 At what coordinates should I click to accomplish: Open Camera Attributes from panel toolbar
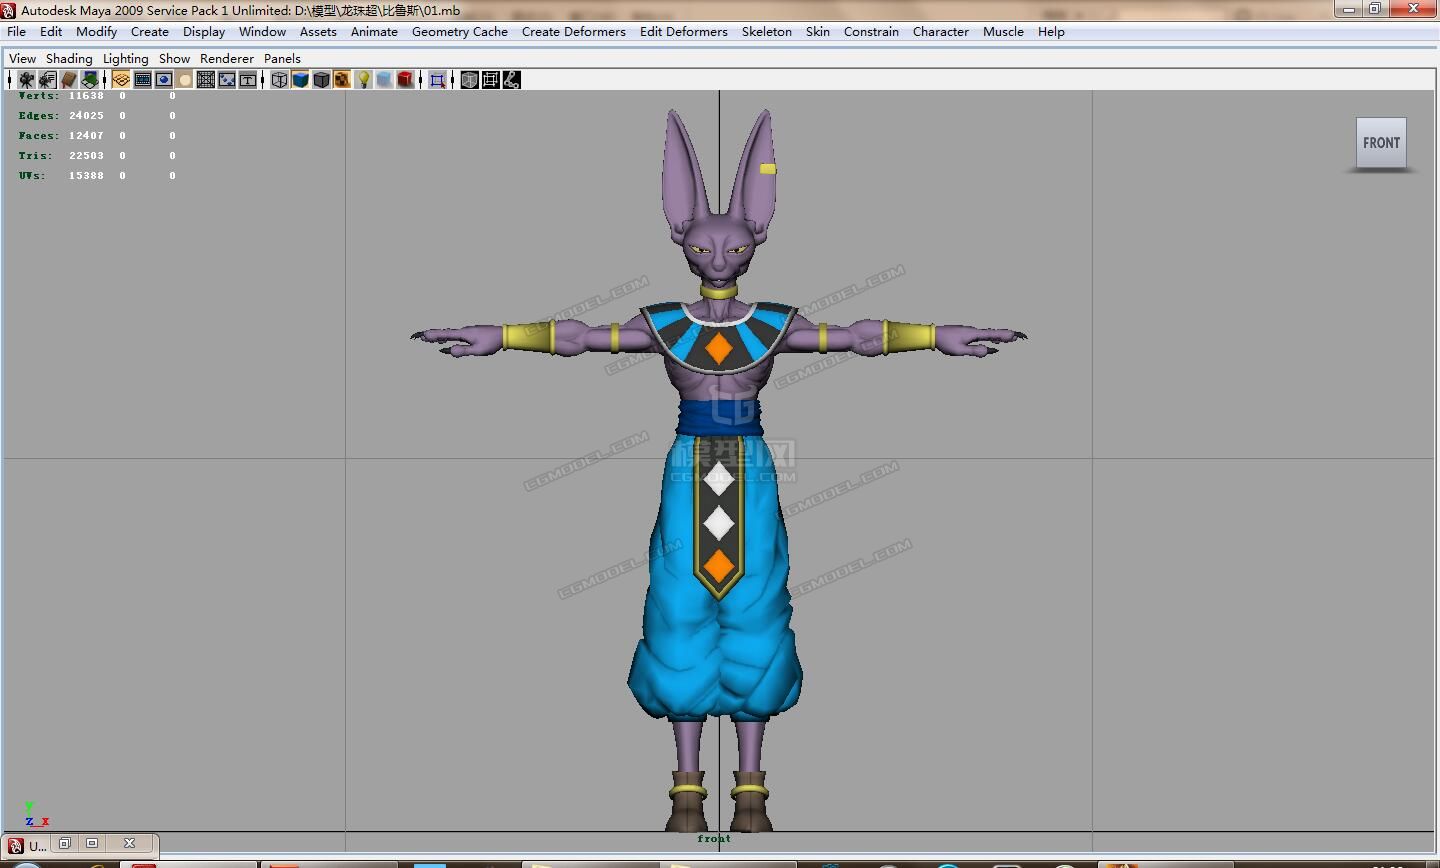[x=47, y=80]
